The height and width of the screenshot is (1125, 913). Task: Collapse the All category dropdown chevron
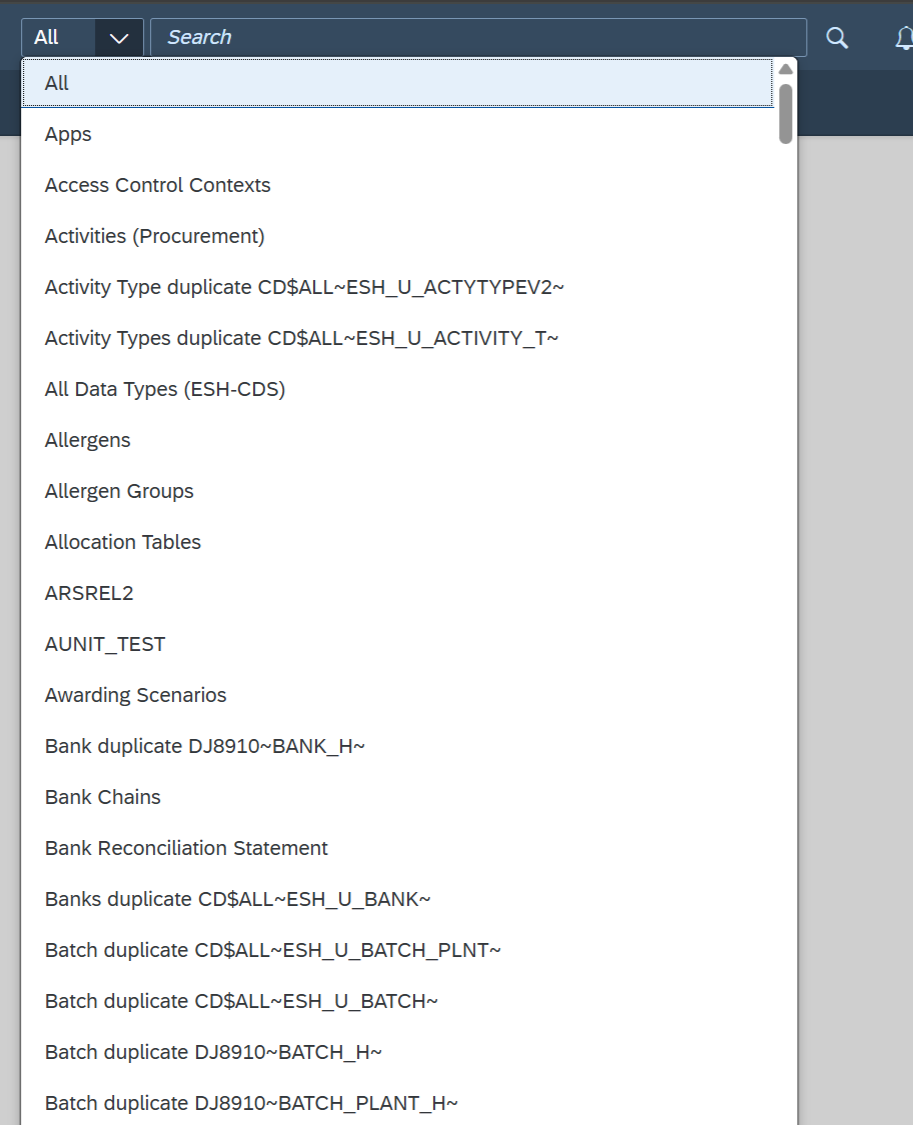tap(118, 37)
